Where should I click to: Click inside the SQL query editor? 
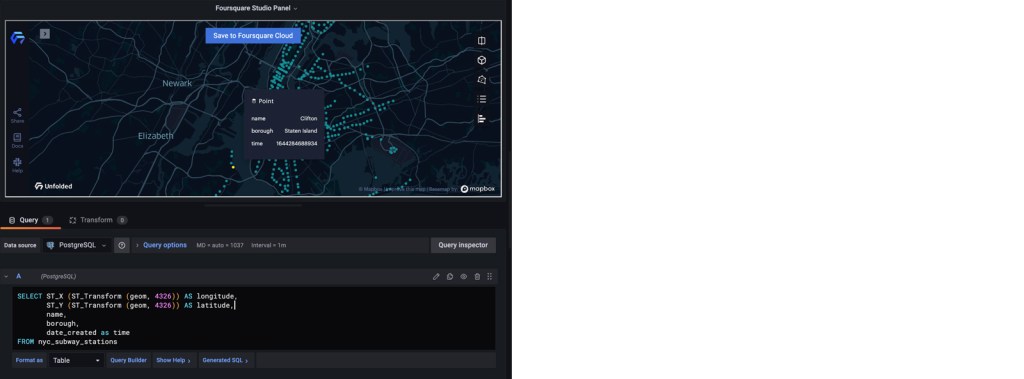coord(254,318)
